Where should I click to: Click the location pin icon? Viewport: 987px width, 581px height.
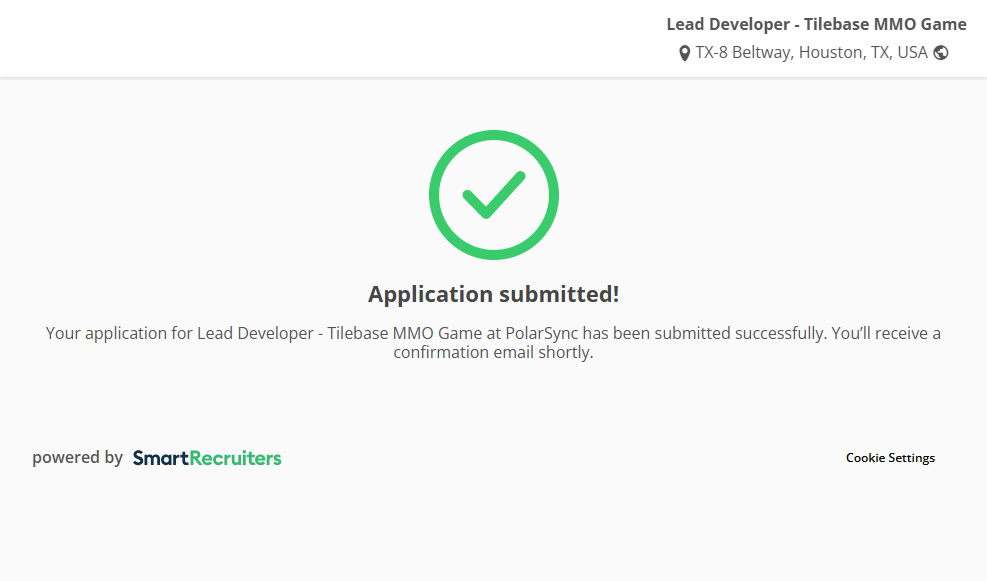[684, 53]
